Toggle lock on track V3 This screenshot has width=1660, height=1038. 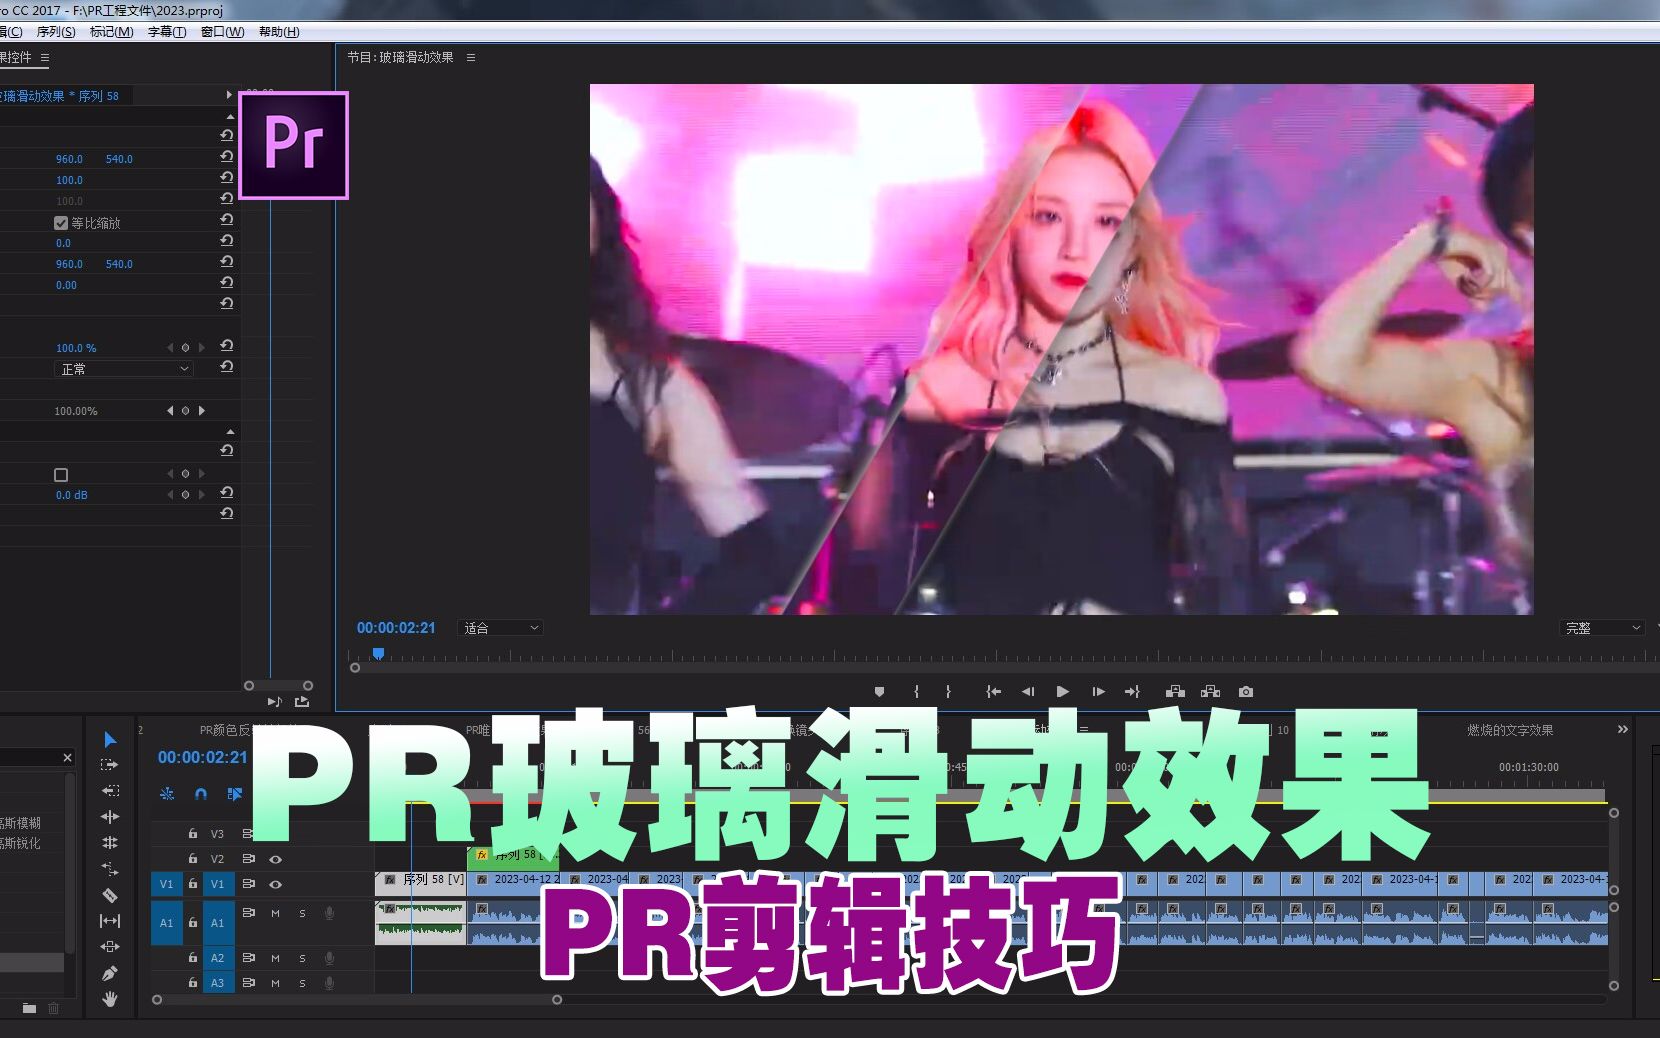[x=193, y=833]
